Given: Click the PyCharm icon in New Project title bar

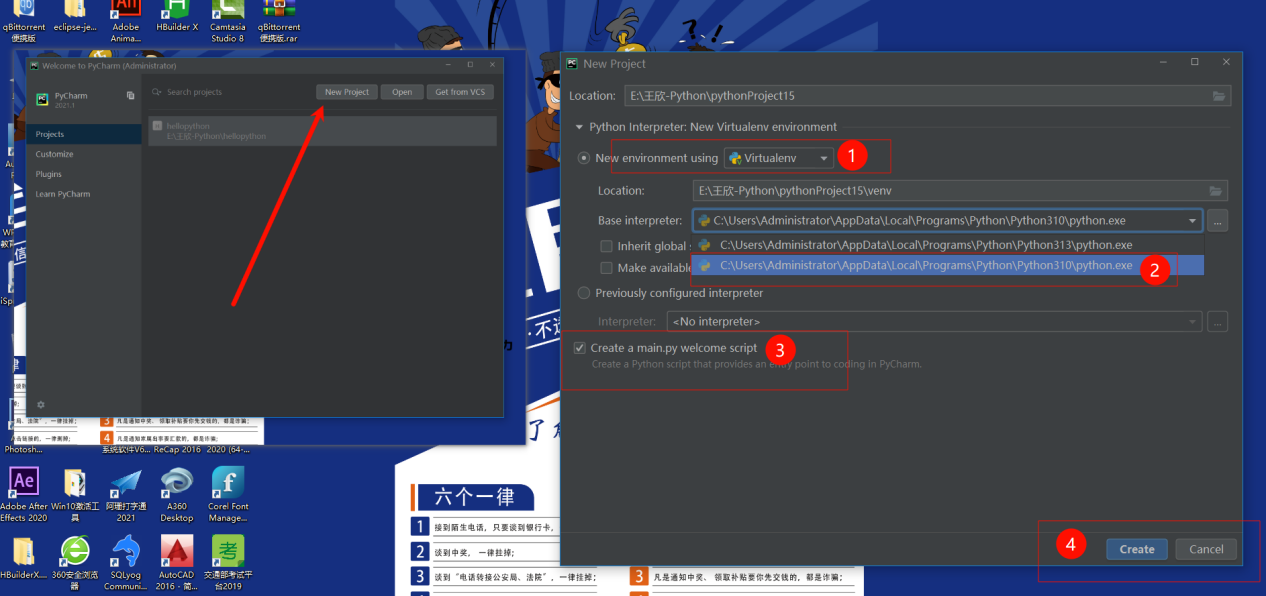Looking at the screenshot, I should [x=572, y=63].
